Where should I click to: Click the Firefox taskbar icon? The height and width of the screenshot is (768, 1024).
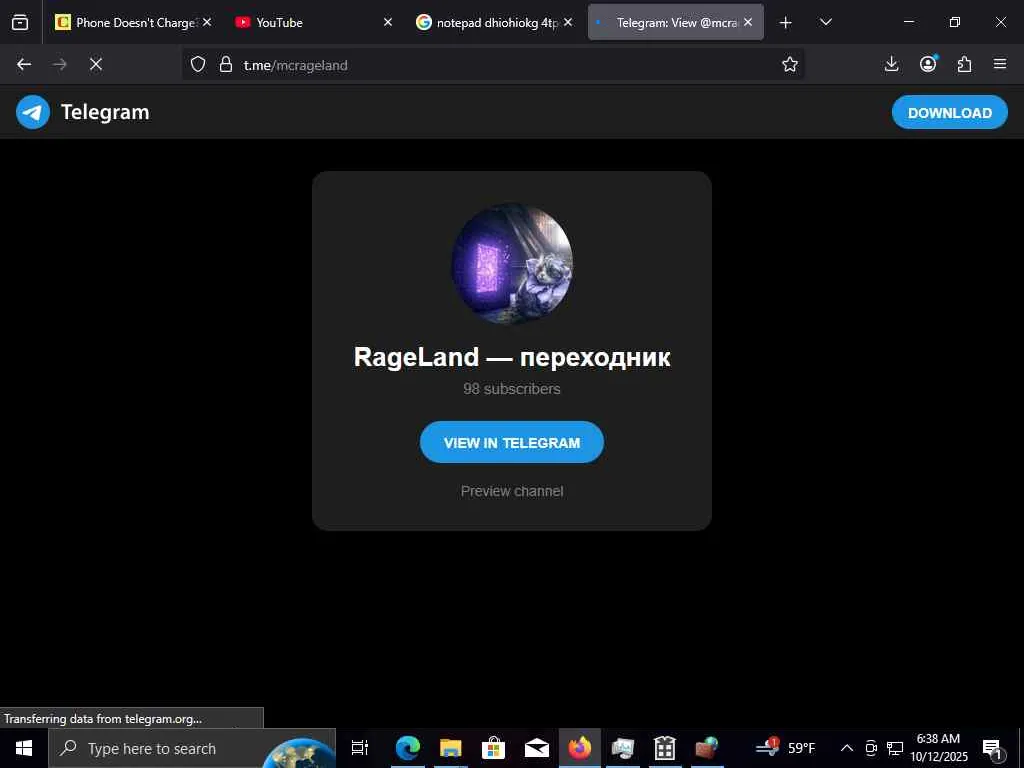pos(580,748)
